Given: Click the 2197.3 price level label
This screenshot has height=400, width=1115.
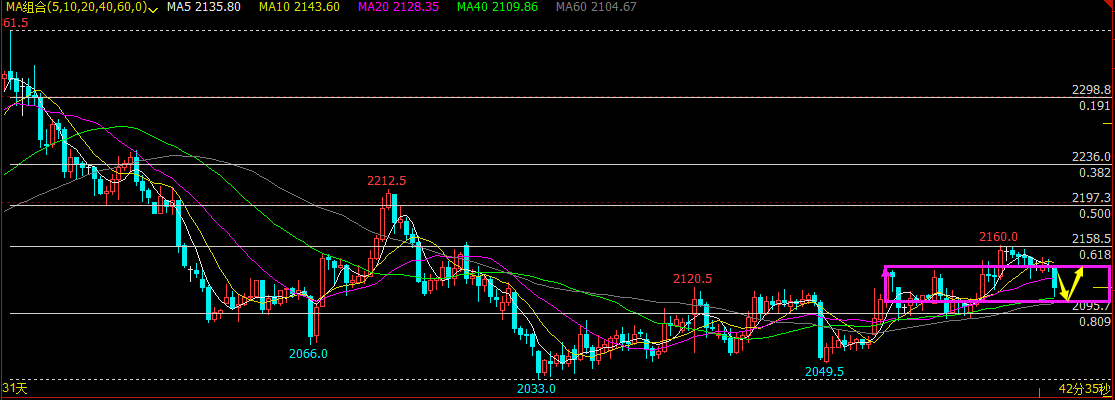Looking at the screenshot, I should (x=1091, y=197).
